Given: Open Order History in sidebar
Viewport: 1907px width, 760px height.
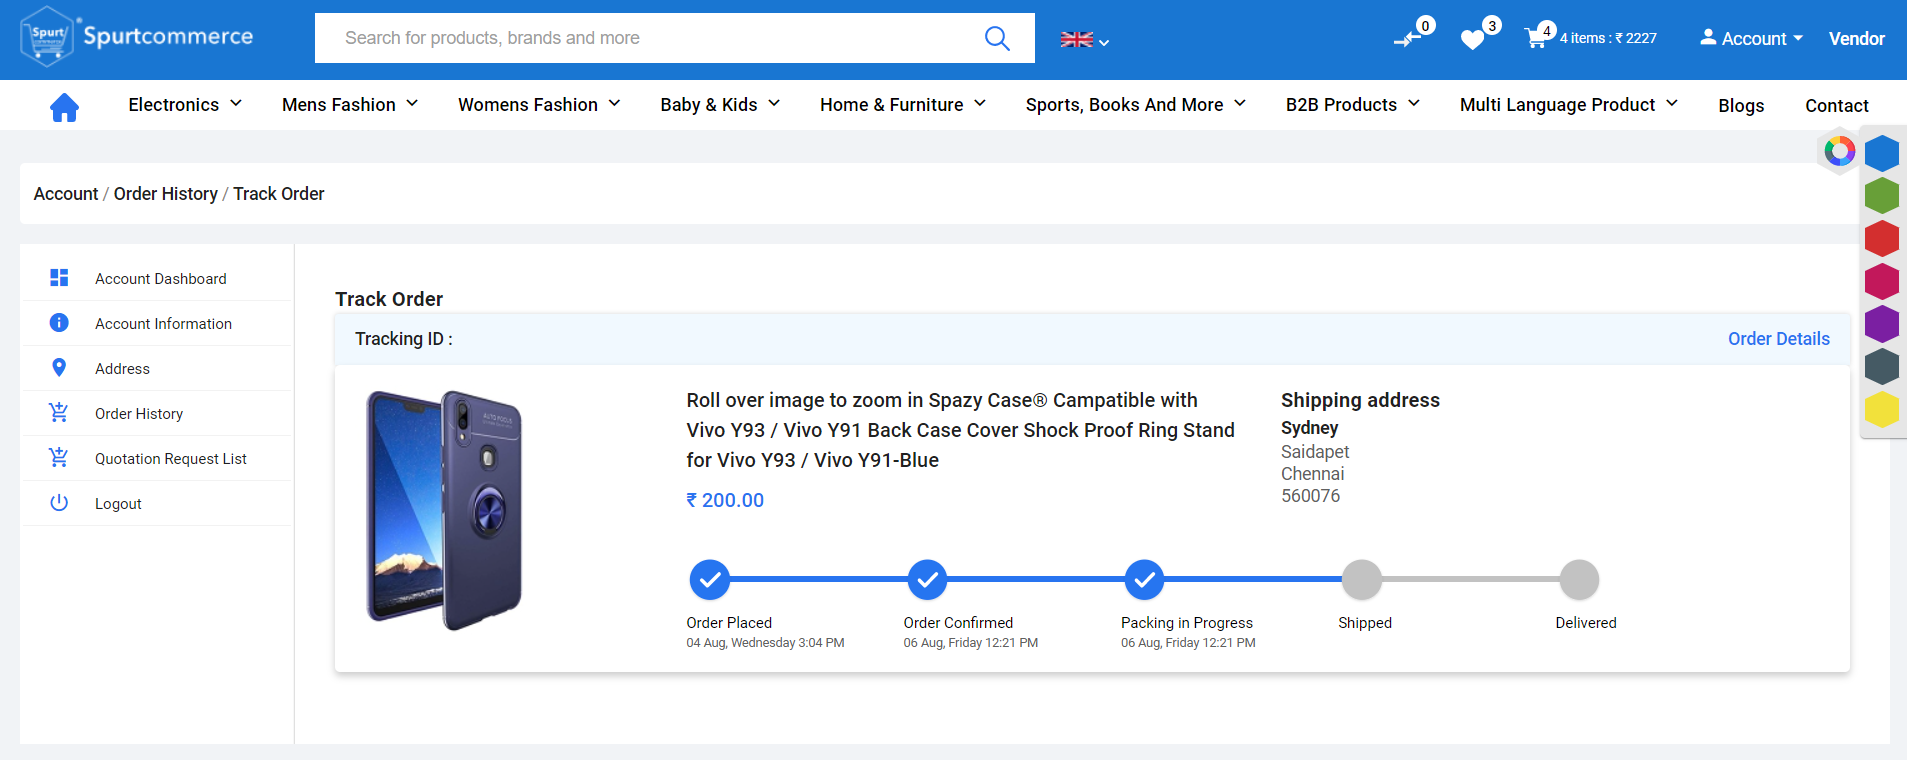Looking at the screenshot, I should click(139, 413).
